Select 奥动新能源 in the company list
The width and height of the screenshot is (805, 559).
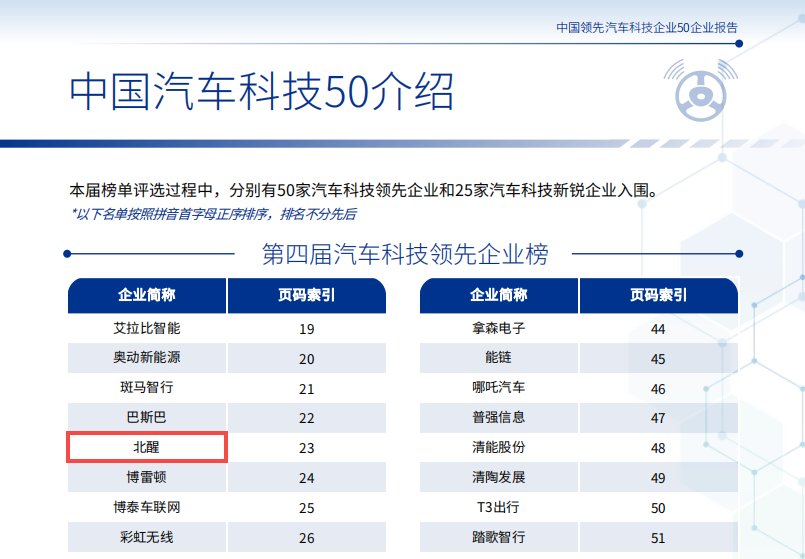(147, 358)
